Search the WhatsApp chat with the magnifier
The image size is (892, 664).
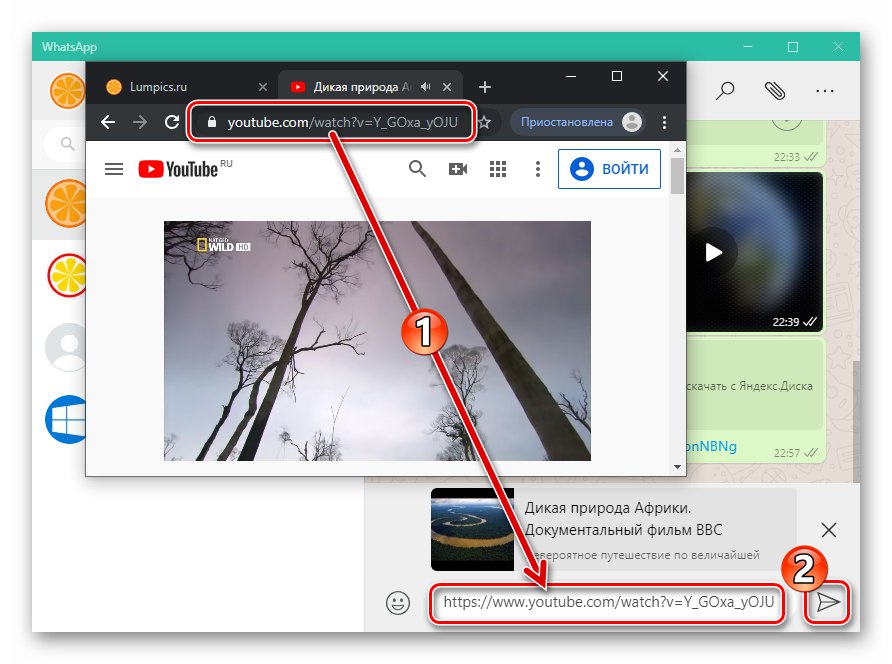click(725, 90)
